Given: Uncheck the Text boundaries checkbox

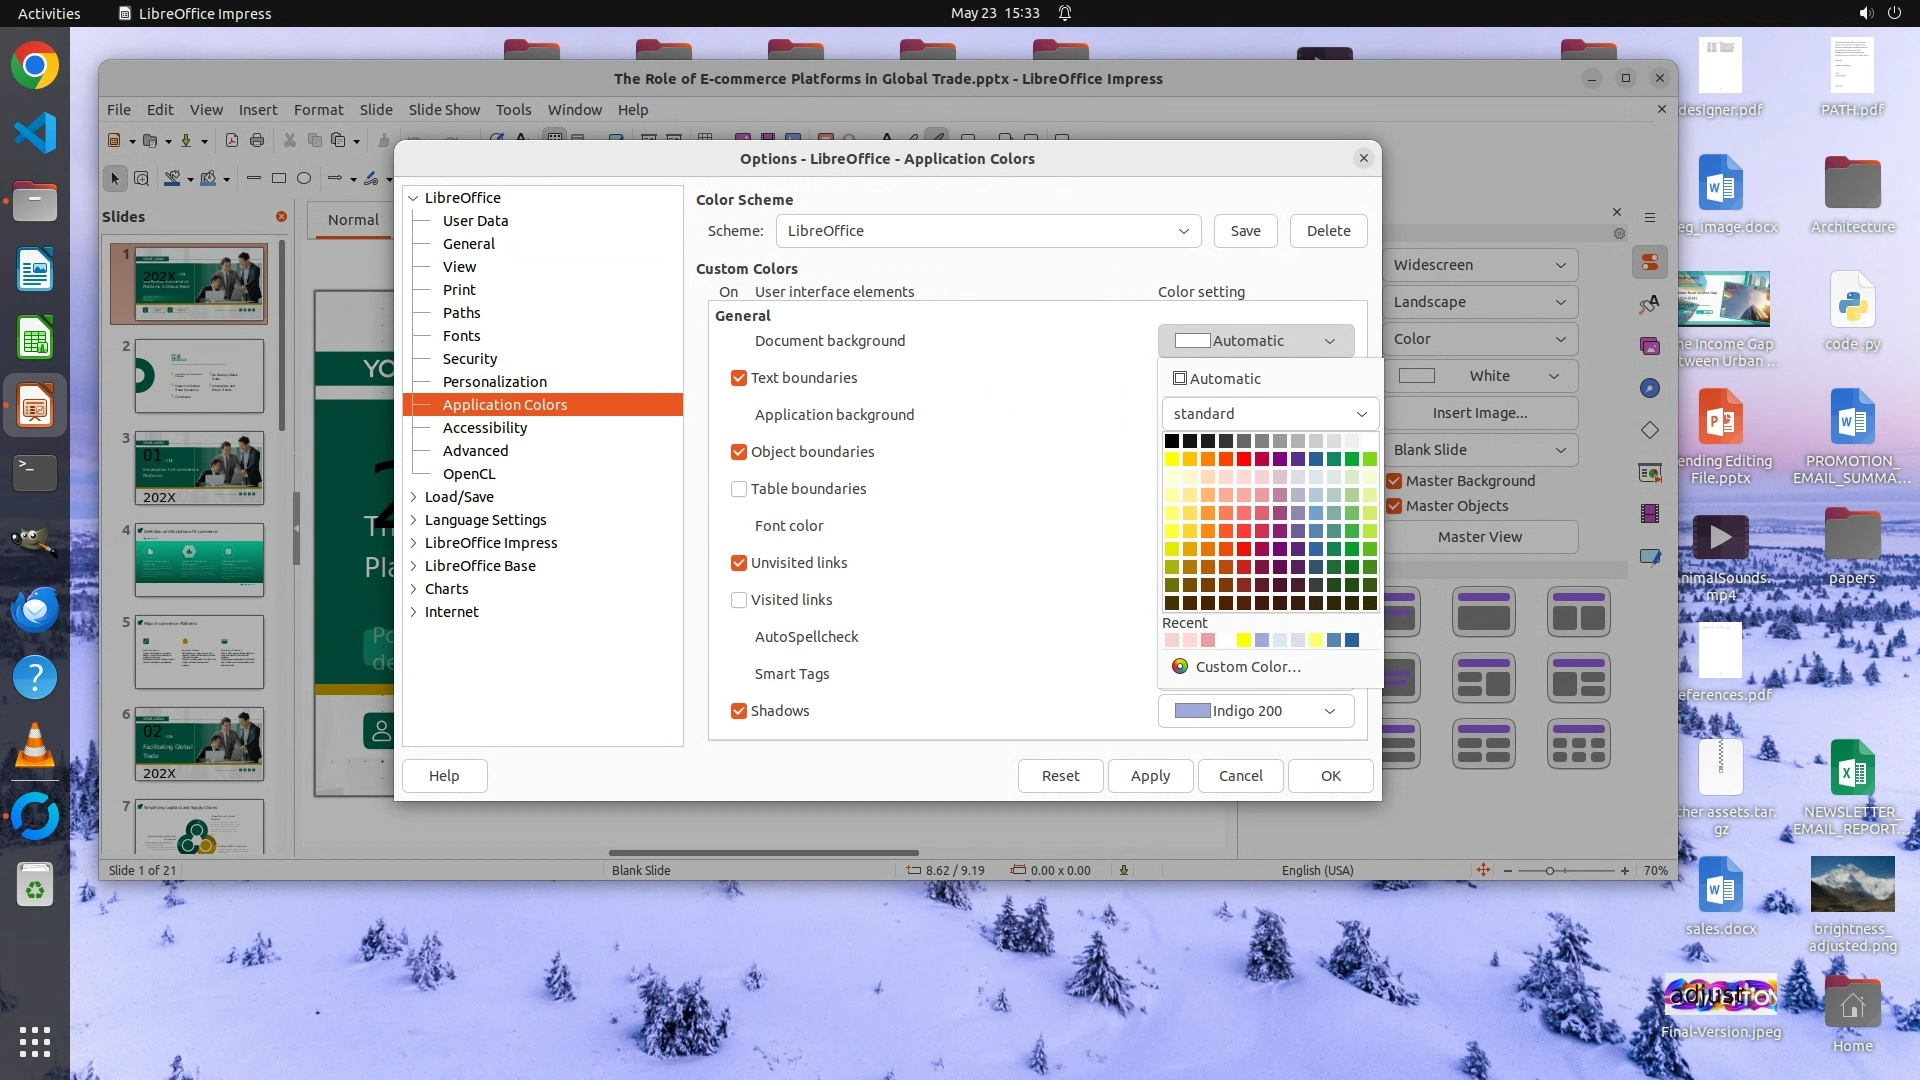Looking at the screenshot, I should coord(739,378).
